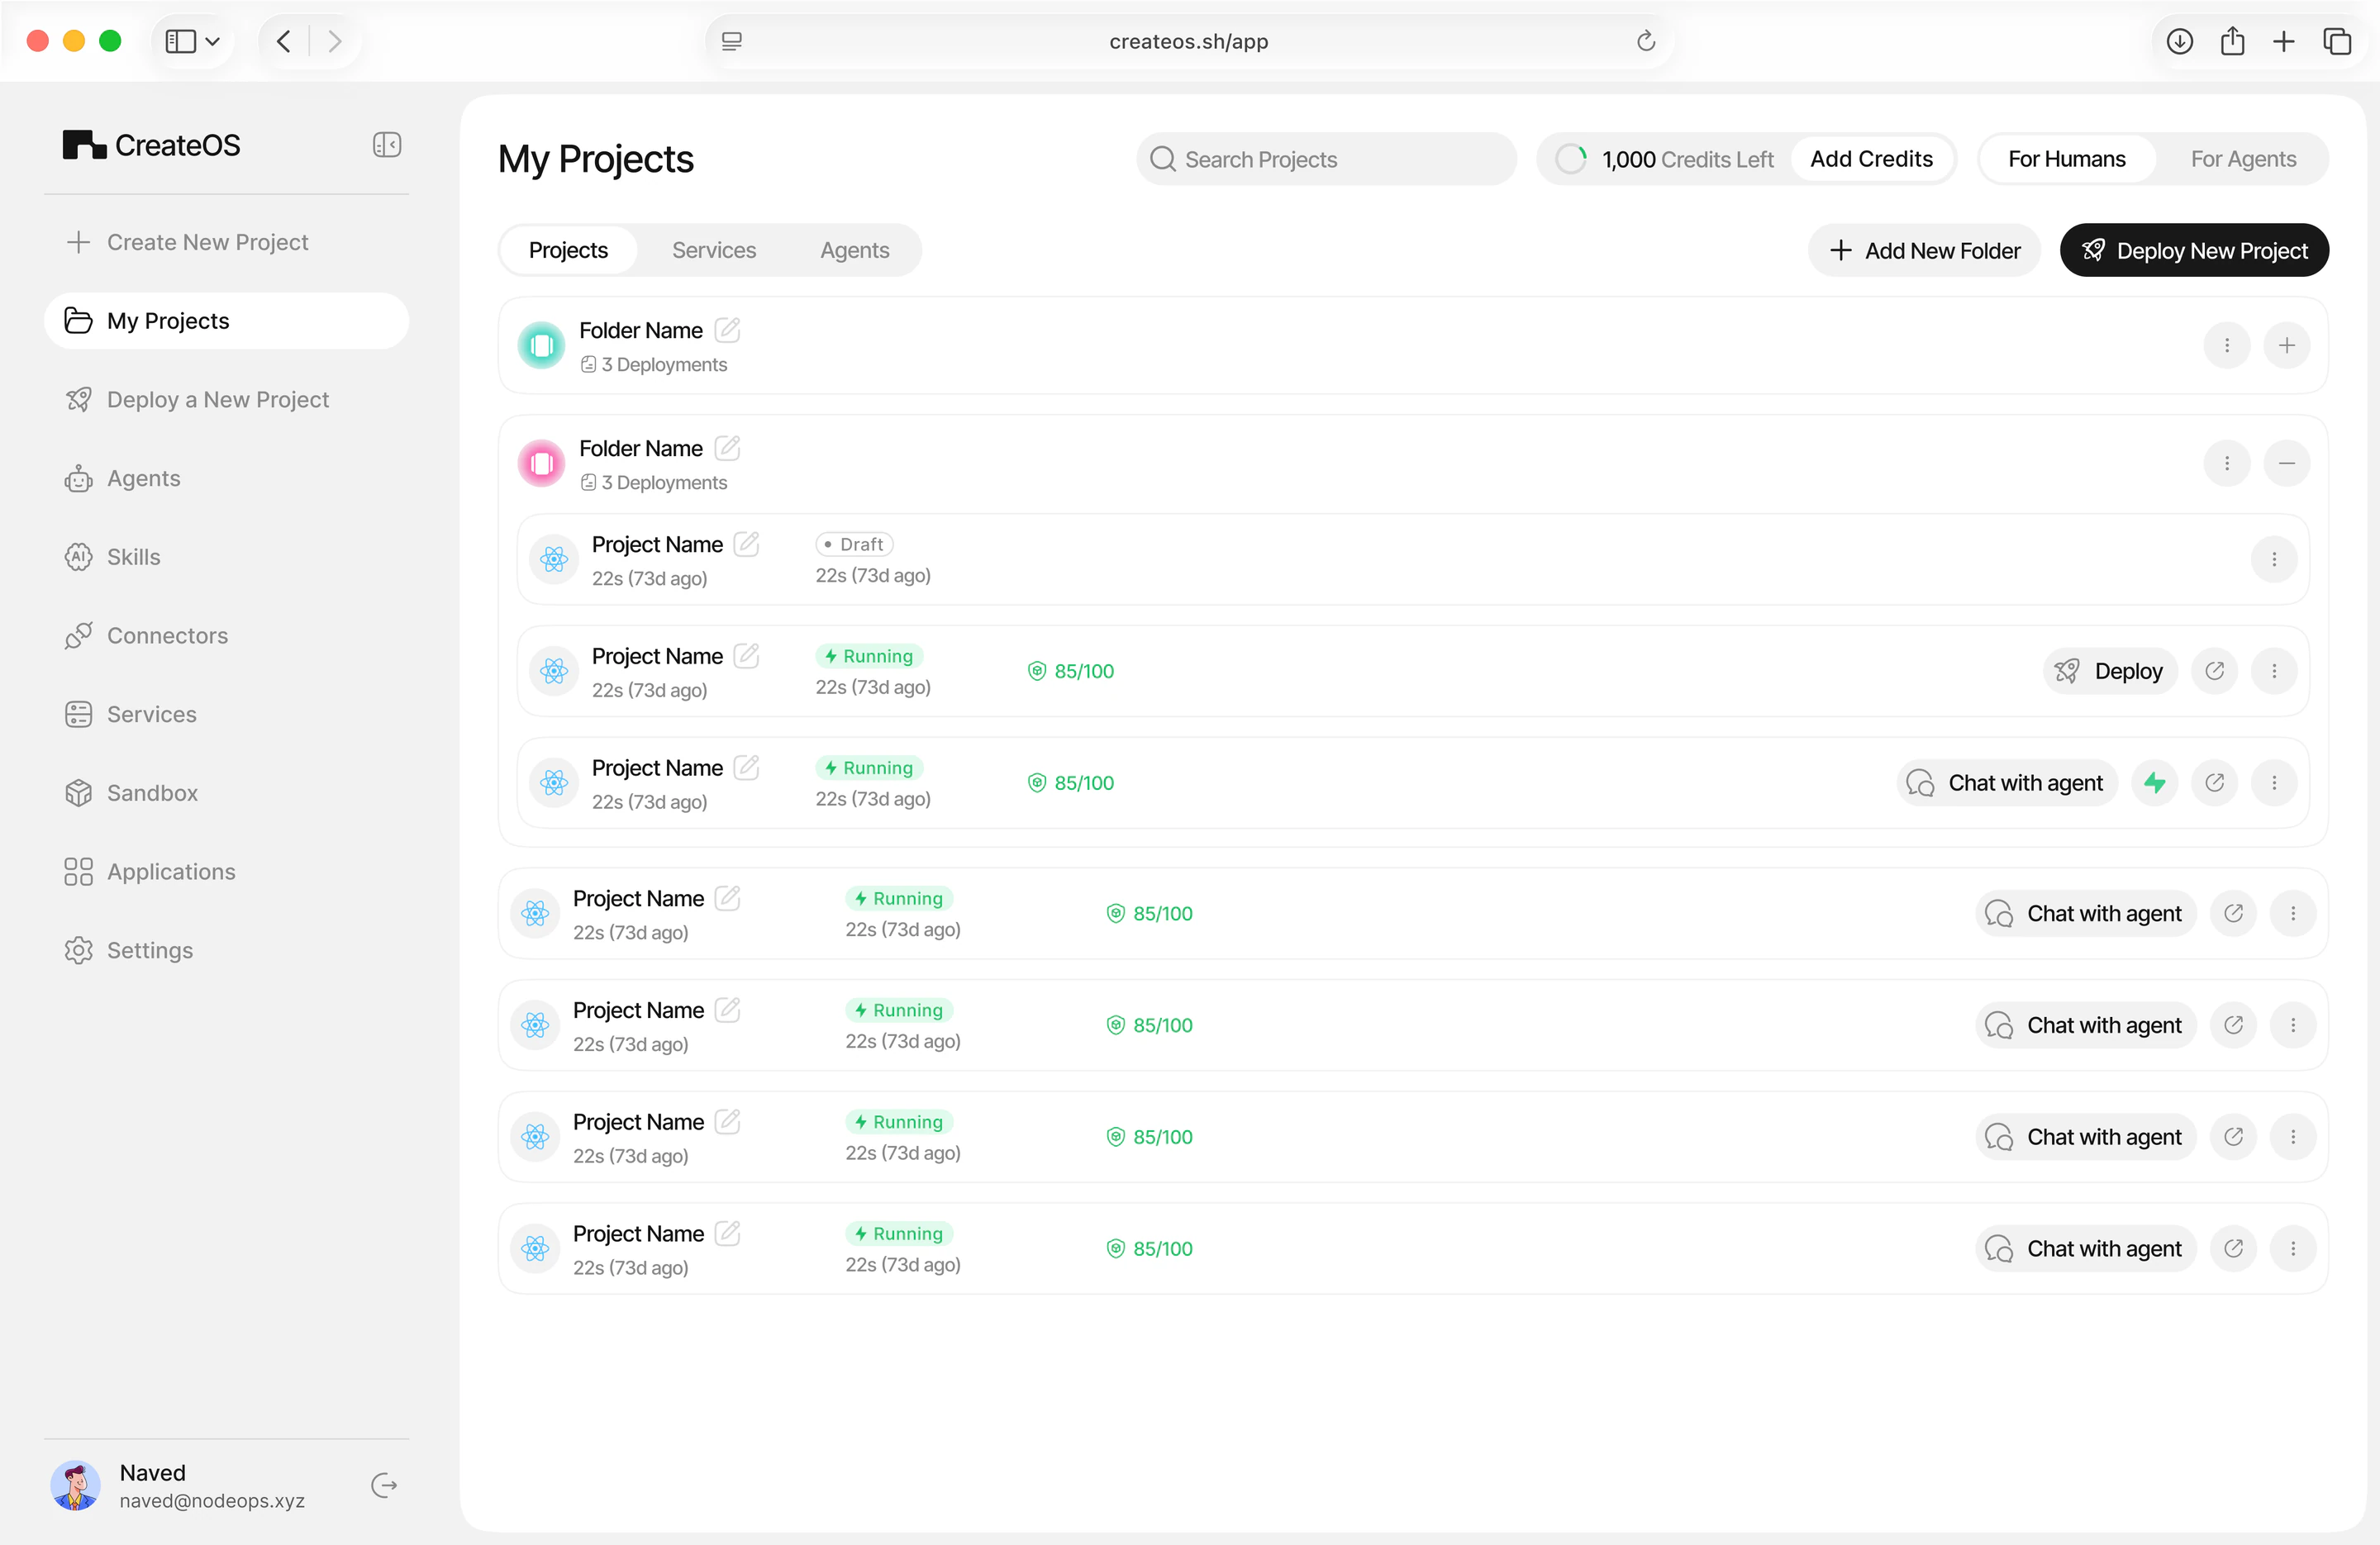Edit name of the Draft project
Screen dimensions: 2380x1545
[747, 544]
